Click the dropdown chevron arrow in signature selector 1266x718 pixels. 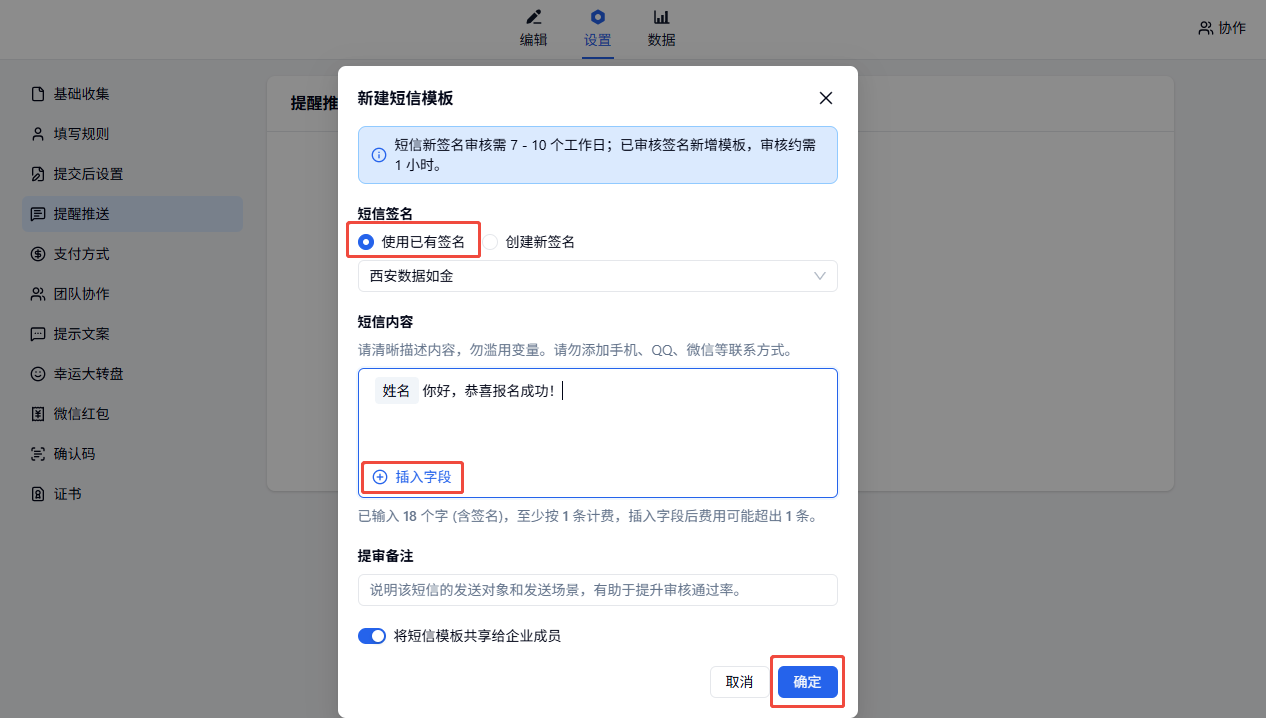point(820,276)
